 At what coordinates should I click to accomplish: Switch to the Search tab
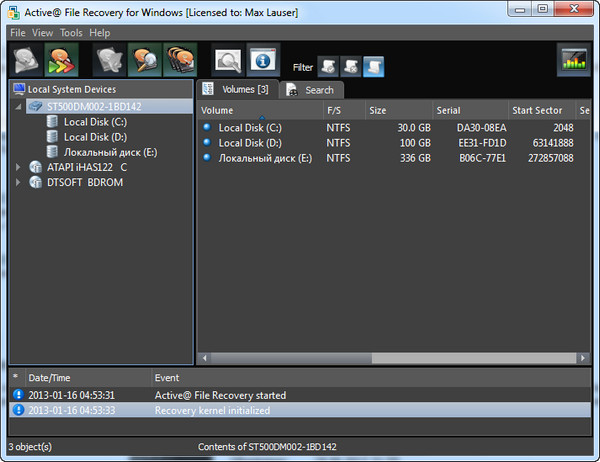(x=311, y=90)
